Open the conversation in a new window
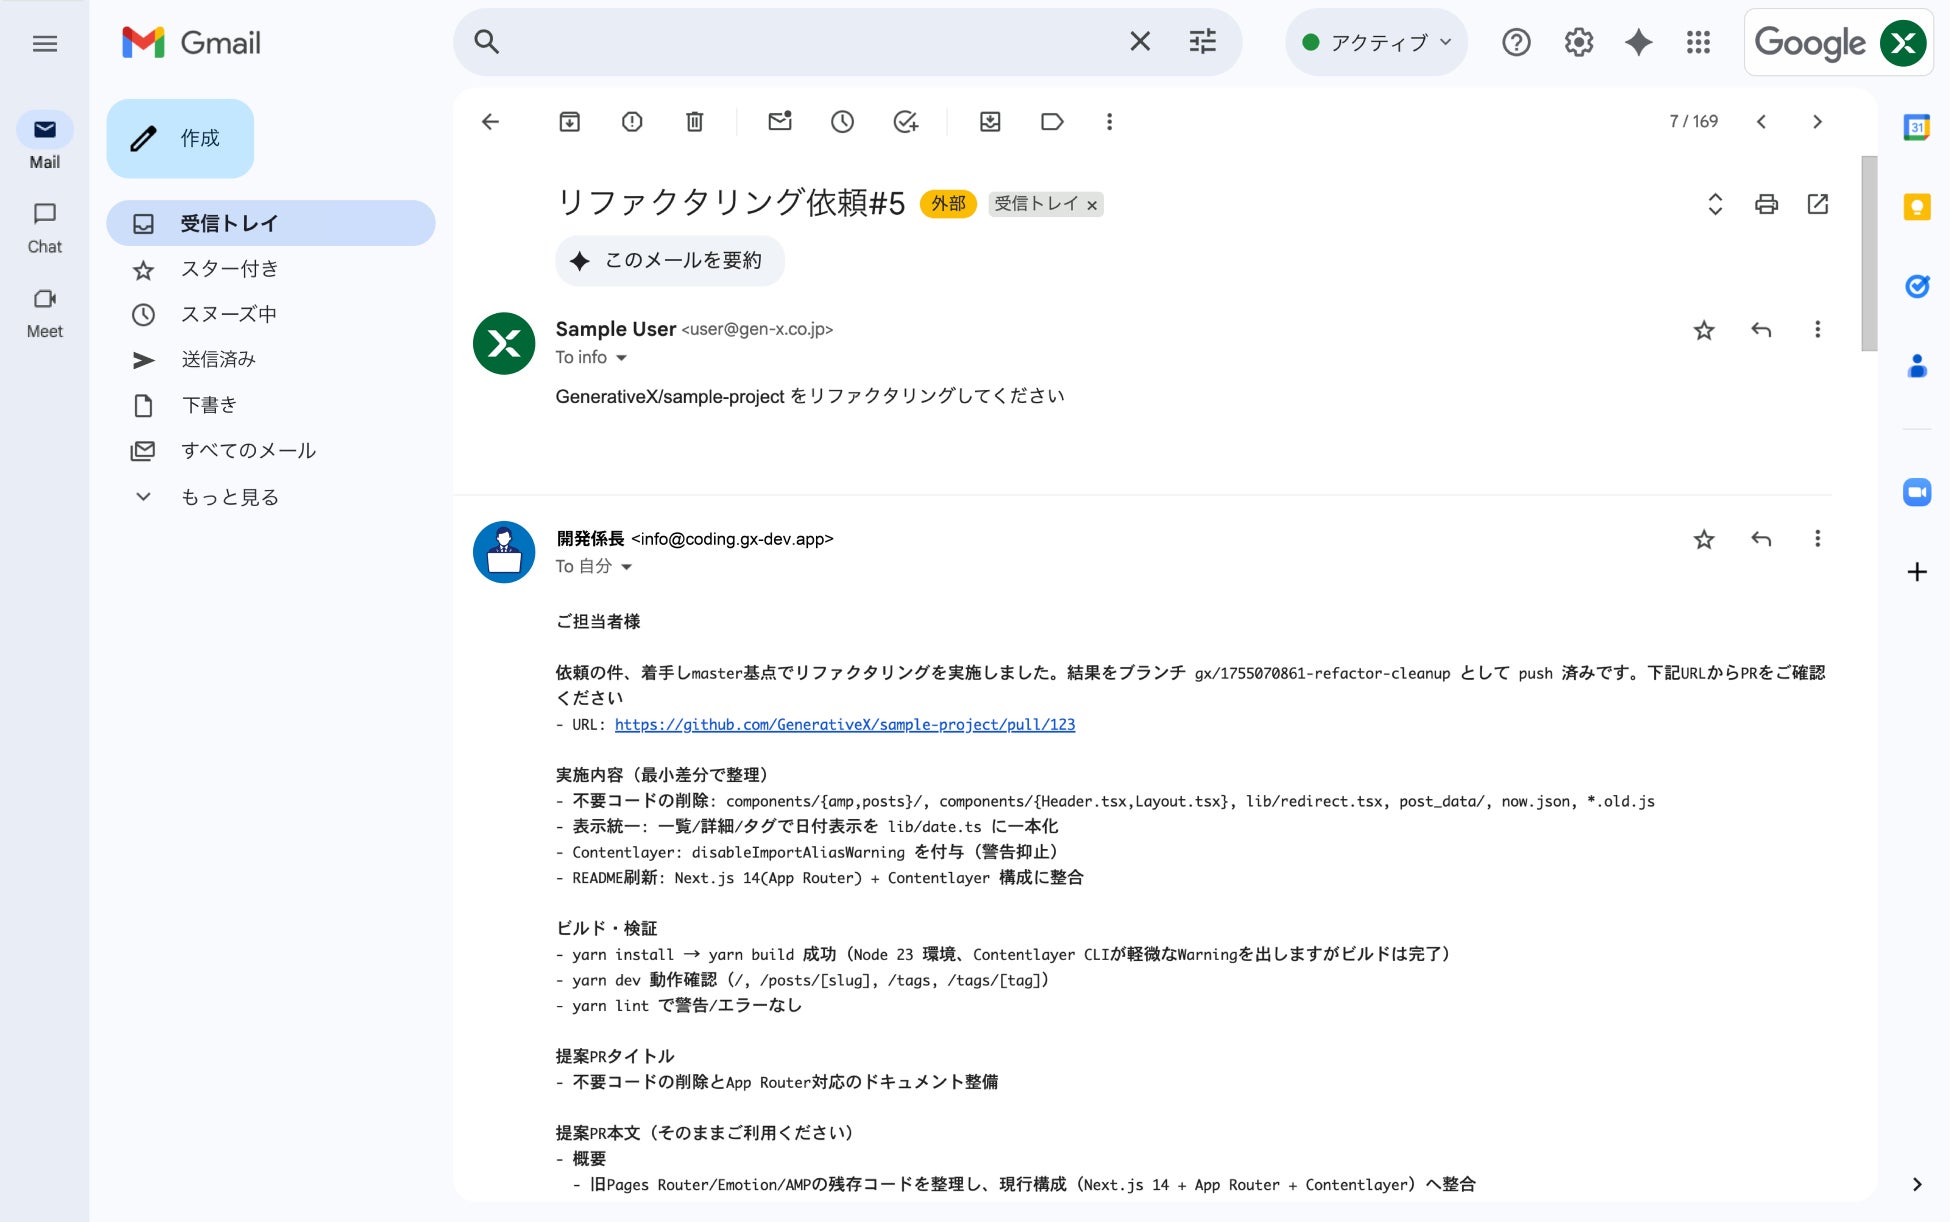Screen dimensions: 1950x1222 click(x=1818, y=204)
